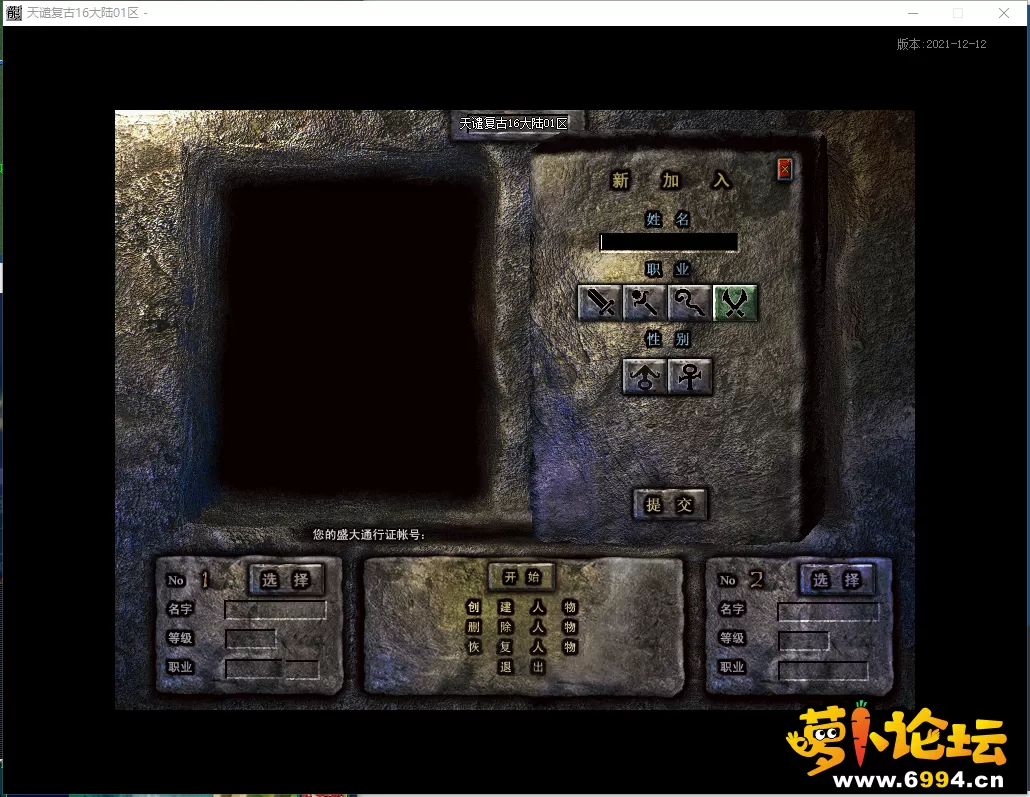This screenshot has width=1030, height=797.
Task: Click 删除人物 to delete a character
Action: point(522,627)
